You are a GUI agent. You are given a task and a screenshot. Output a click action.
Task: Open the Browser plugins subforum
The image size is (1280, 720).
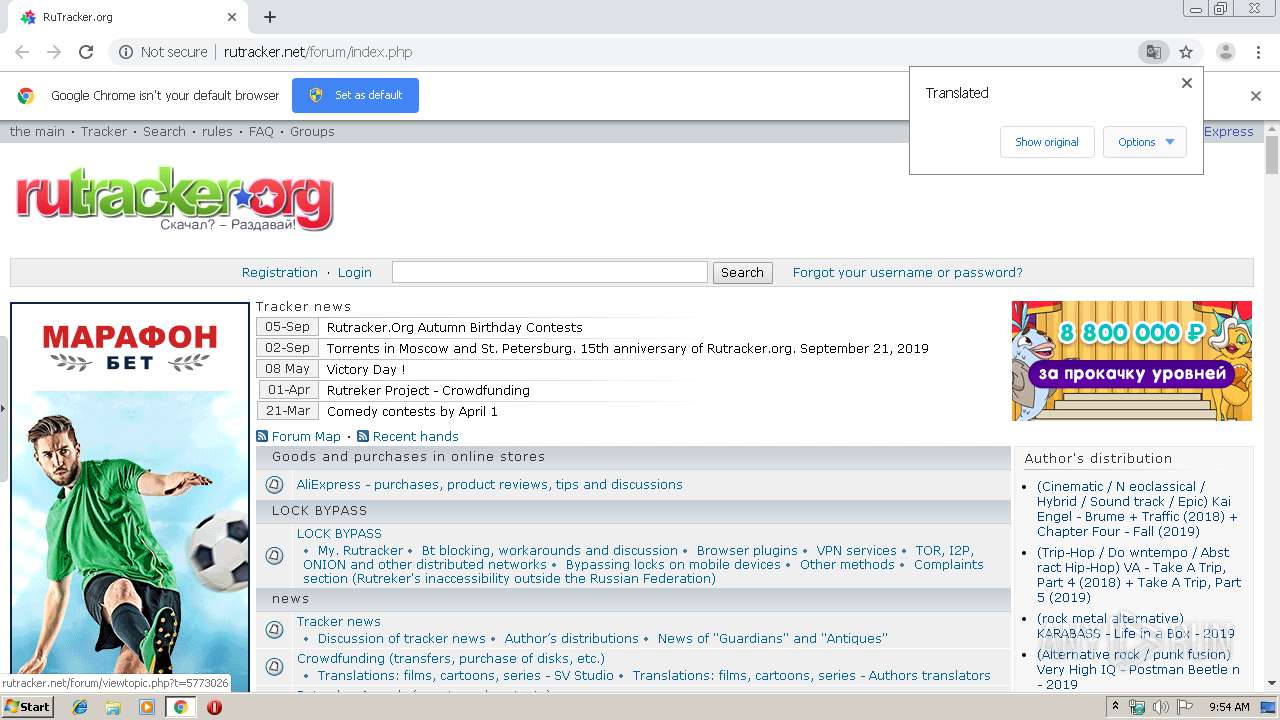coord(747,550)
